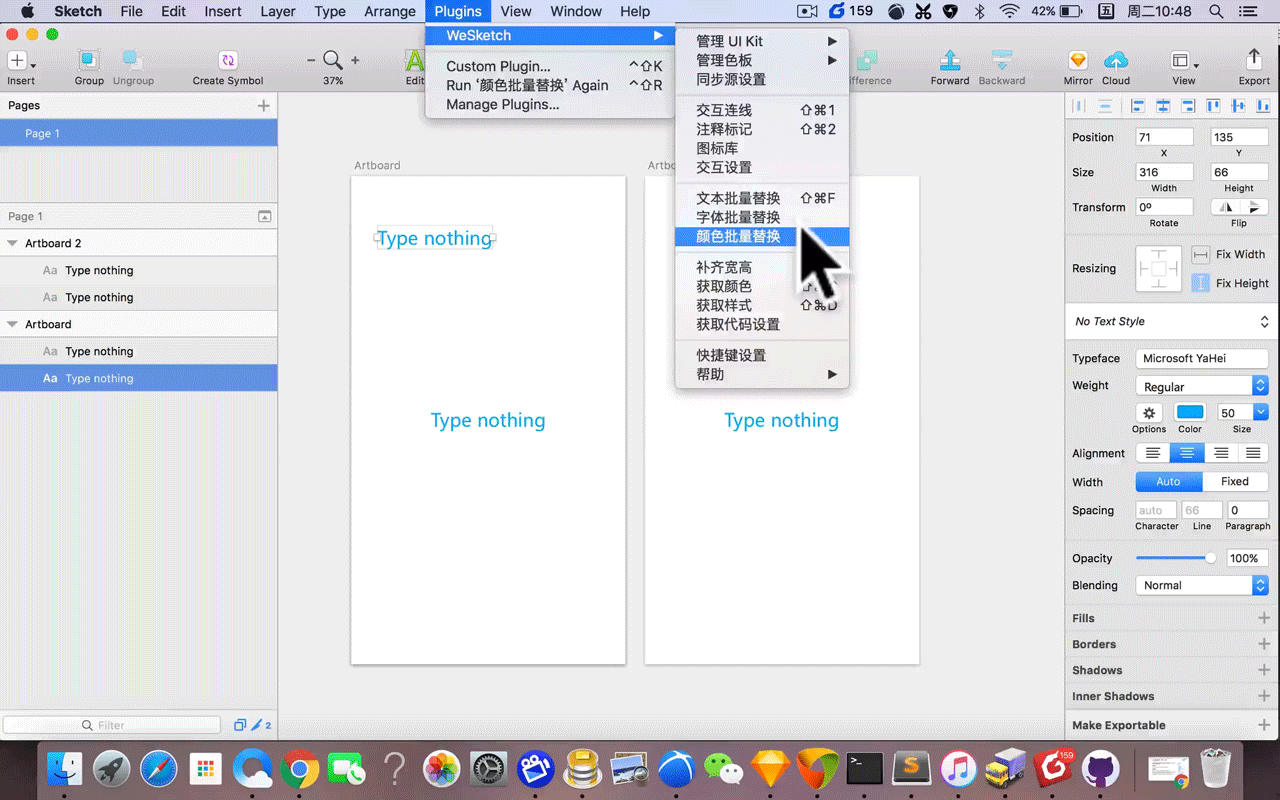Open the blue text Color swatch
This screenshot has width=1280, height=800.
tap(1190, 412)
